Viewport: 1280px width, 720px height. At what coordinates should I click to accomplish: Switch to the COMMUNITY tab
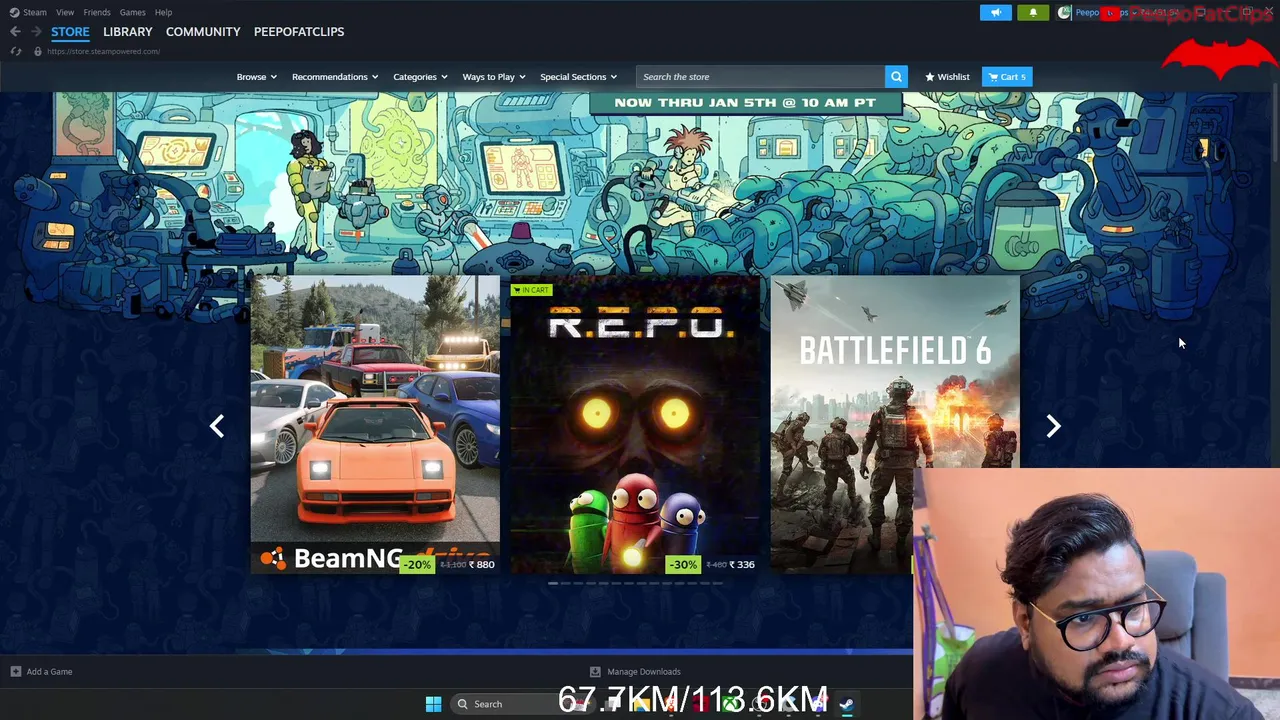pyautogui.click(x=203, y=32)
